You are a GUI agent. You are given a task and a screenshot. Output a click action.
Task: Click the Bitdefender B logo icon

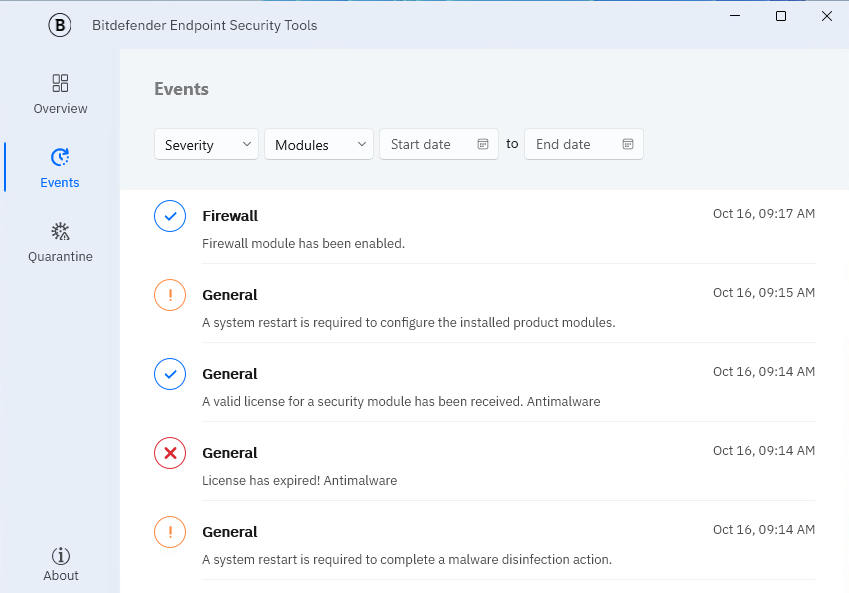(60, 25)
